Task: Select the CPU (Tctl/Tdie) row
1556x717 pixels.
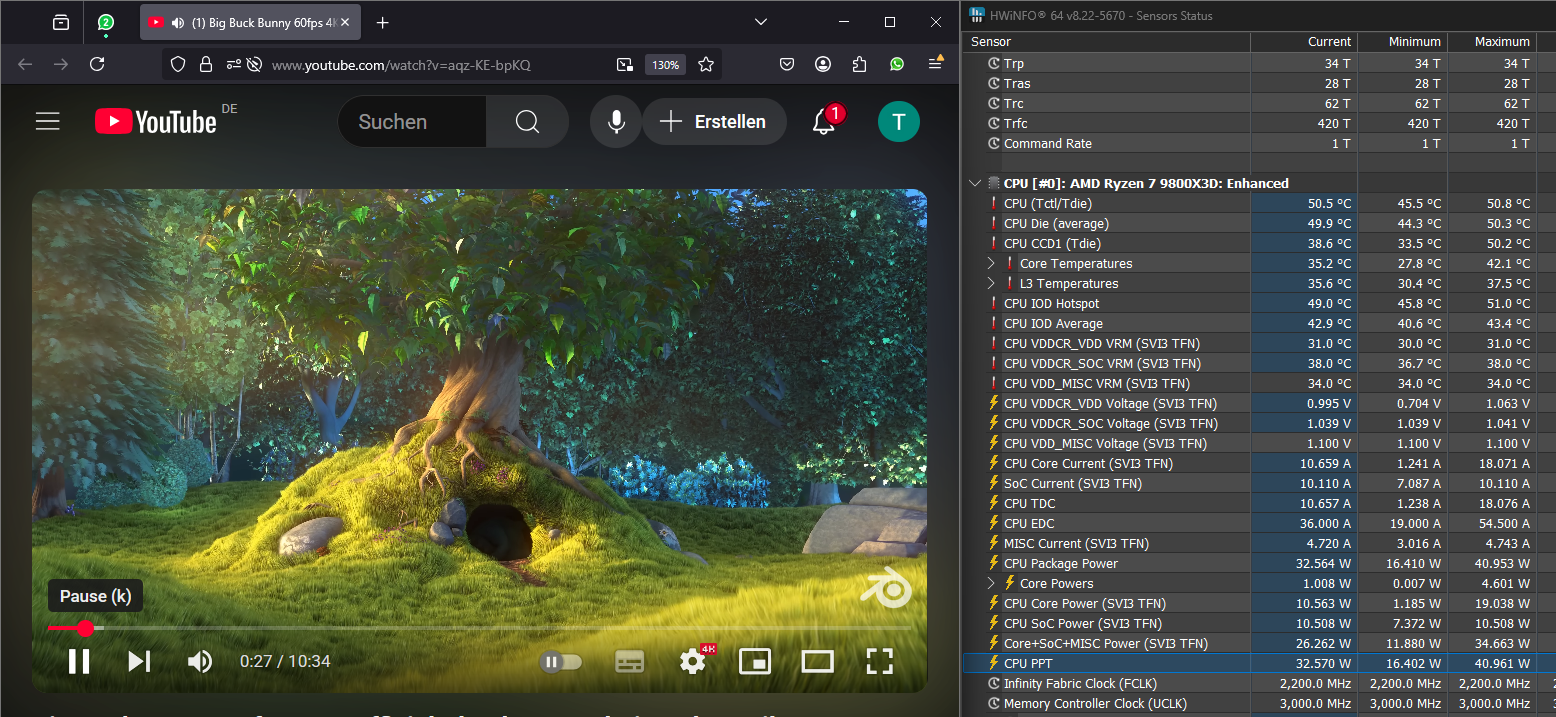Action: pyautogui.click(x=1259, y=203)
